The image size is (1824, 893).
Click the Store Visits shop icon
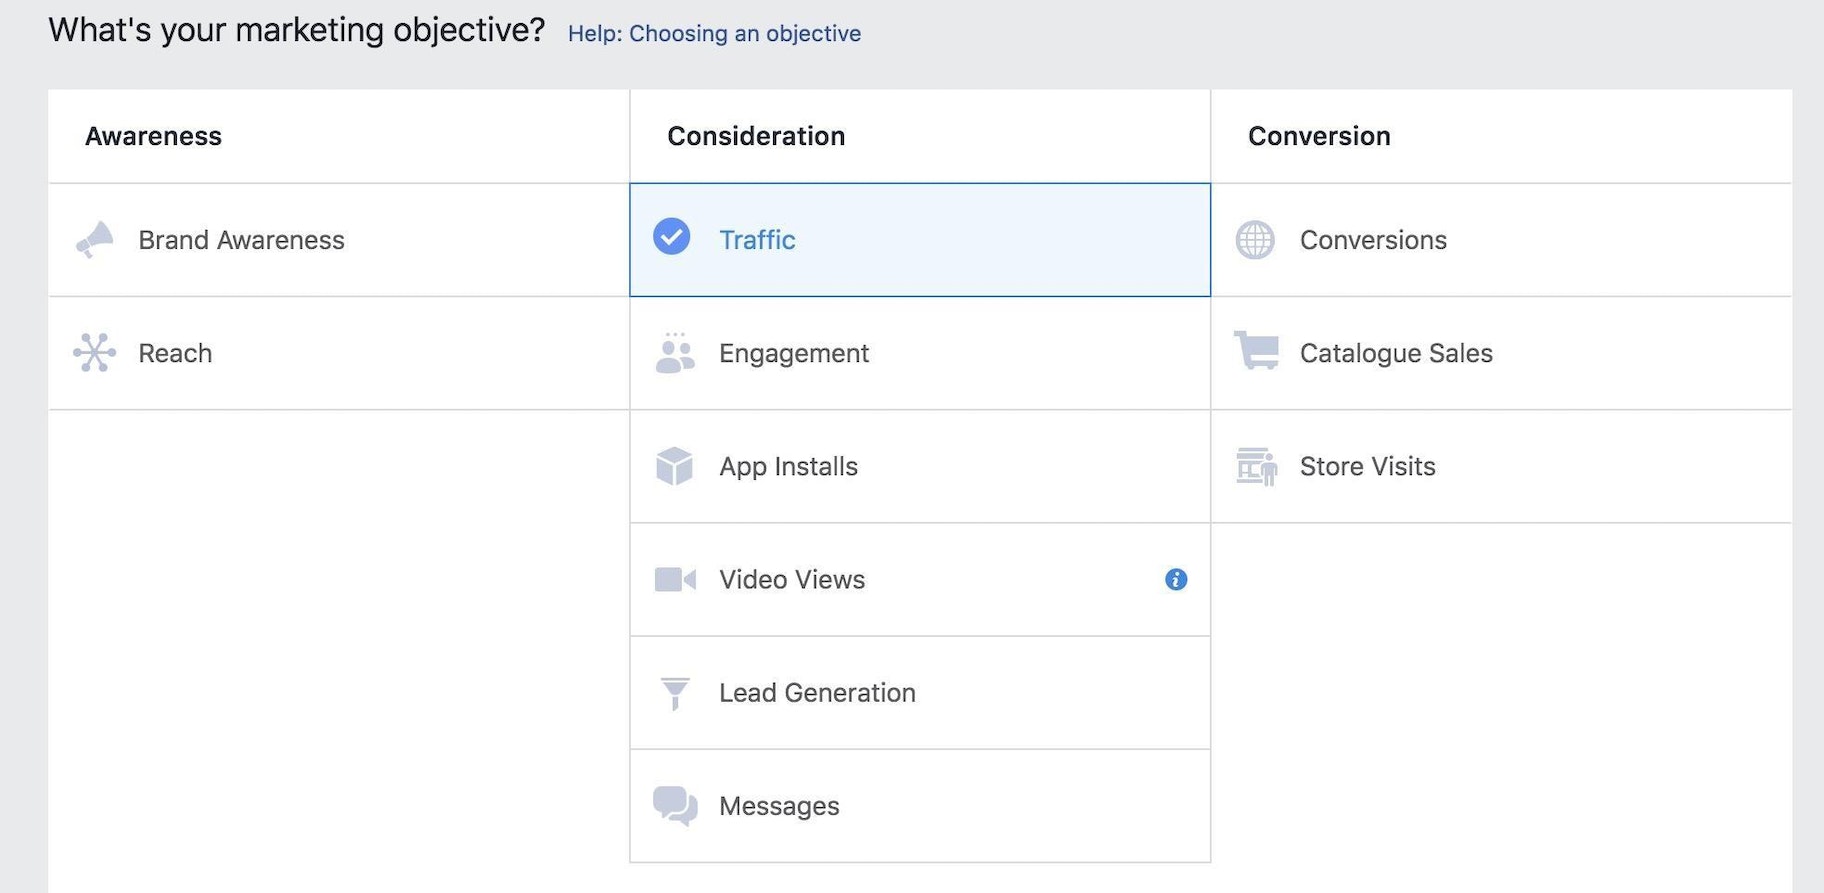(1256, 466)
